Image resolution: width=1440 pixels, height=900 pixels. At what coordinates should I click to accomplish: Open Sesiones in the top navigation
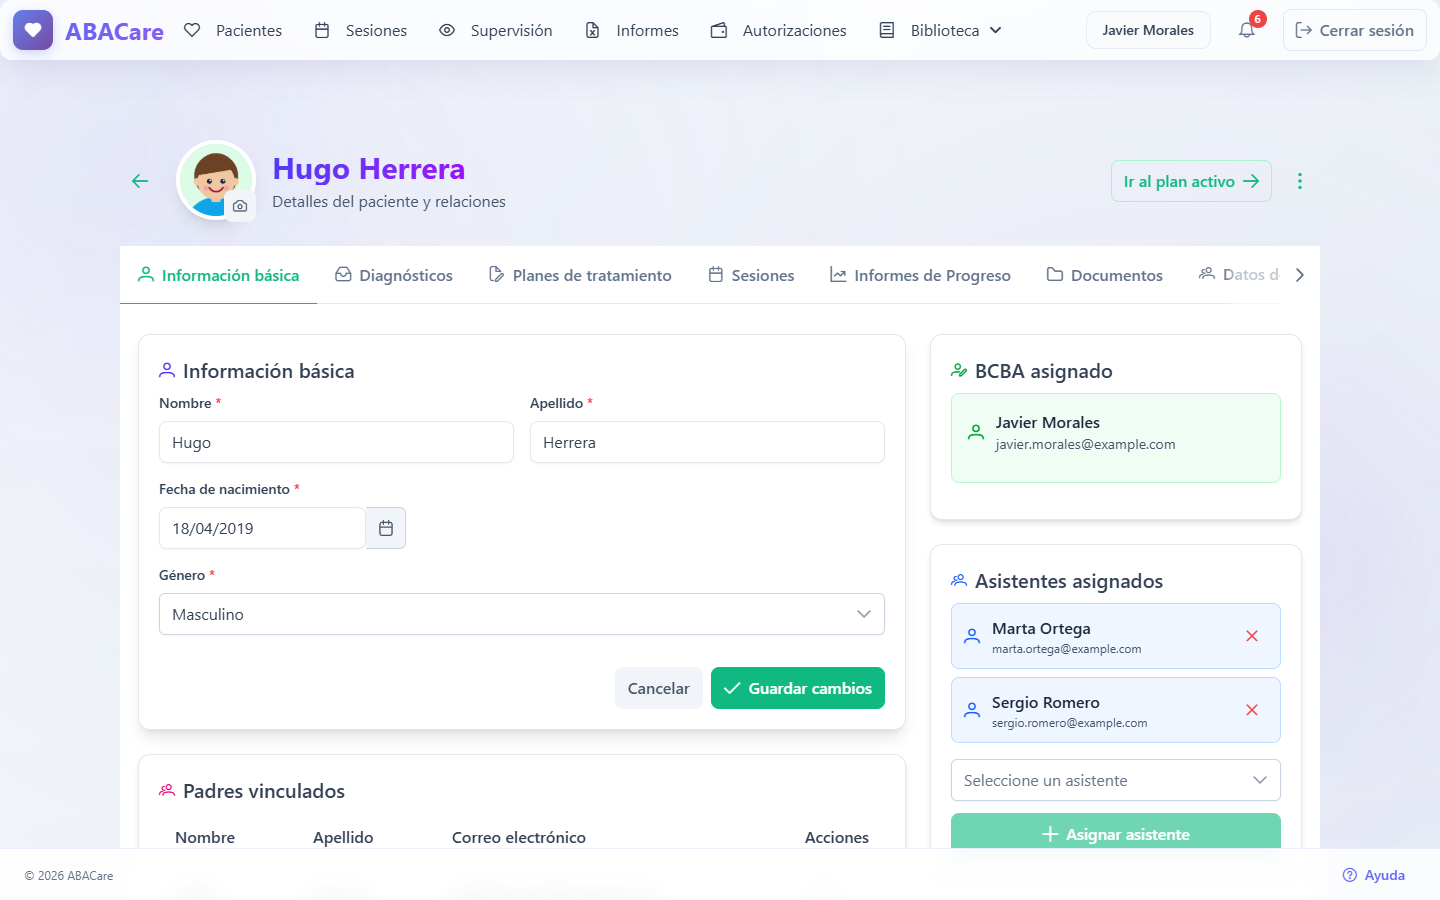pos(361,30)
